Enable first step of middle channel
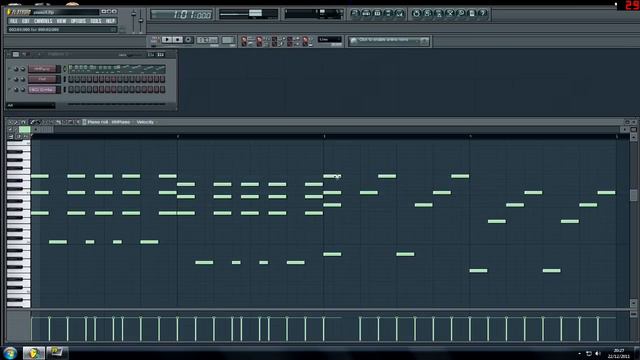This screenshot has width=640, height=360. [71, 79]
